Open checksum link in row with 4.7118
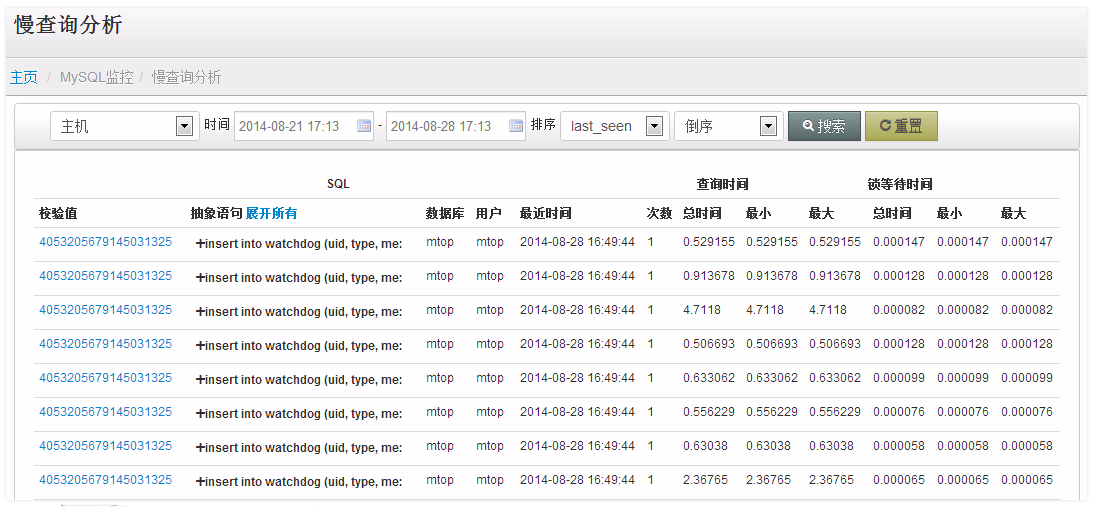This screenshot has width=1097, height=507. coord(106,310)
